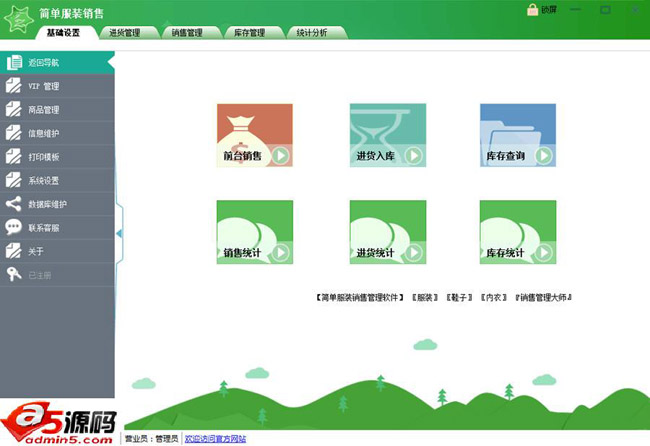Select 商品管理 label in sidebar
Screen dimensions: 650x446
coord(44,110)
